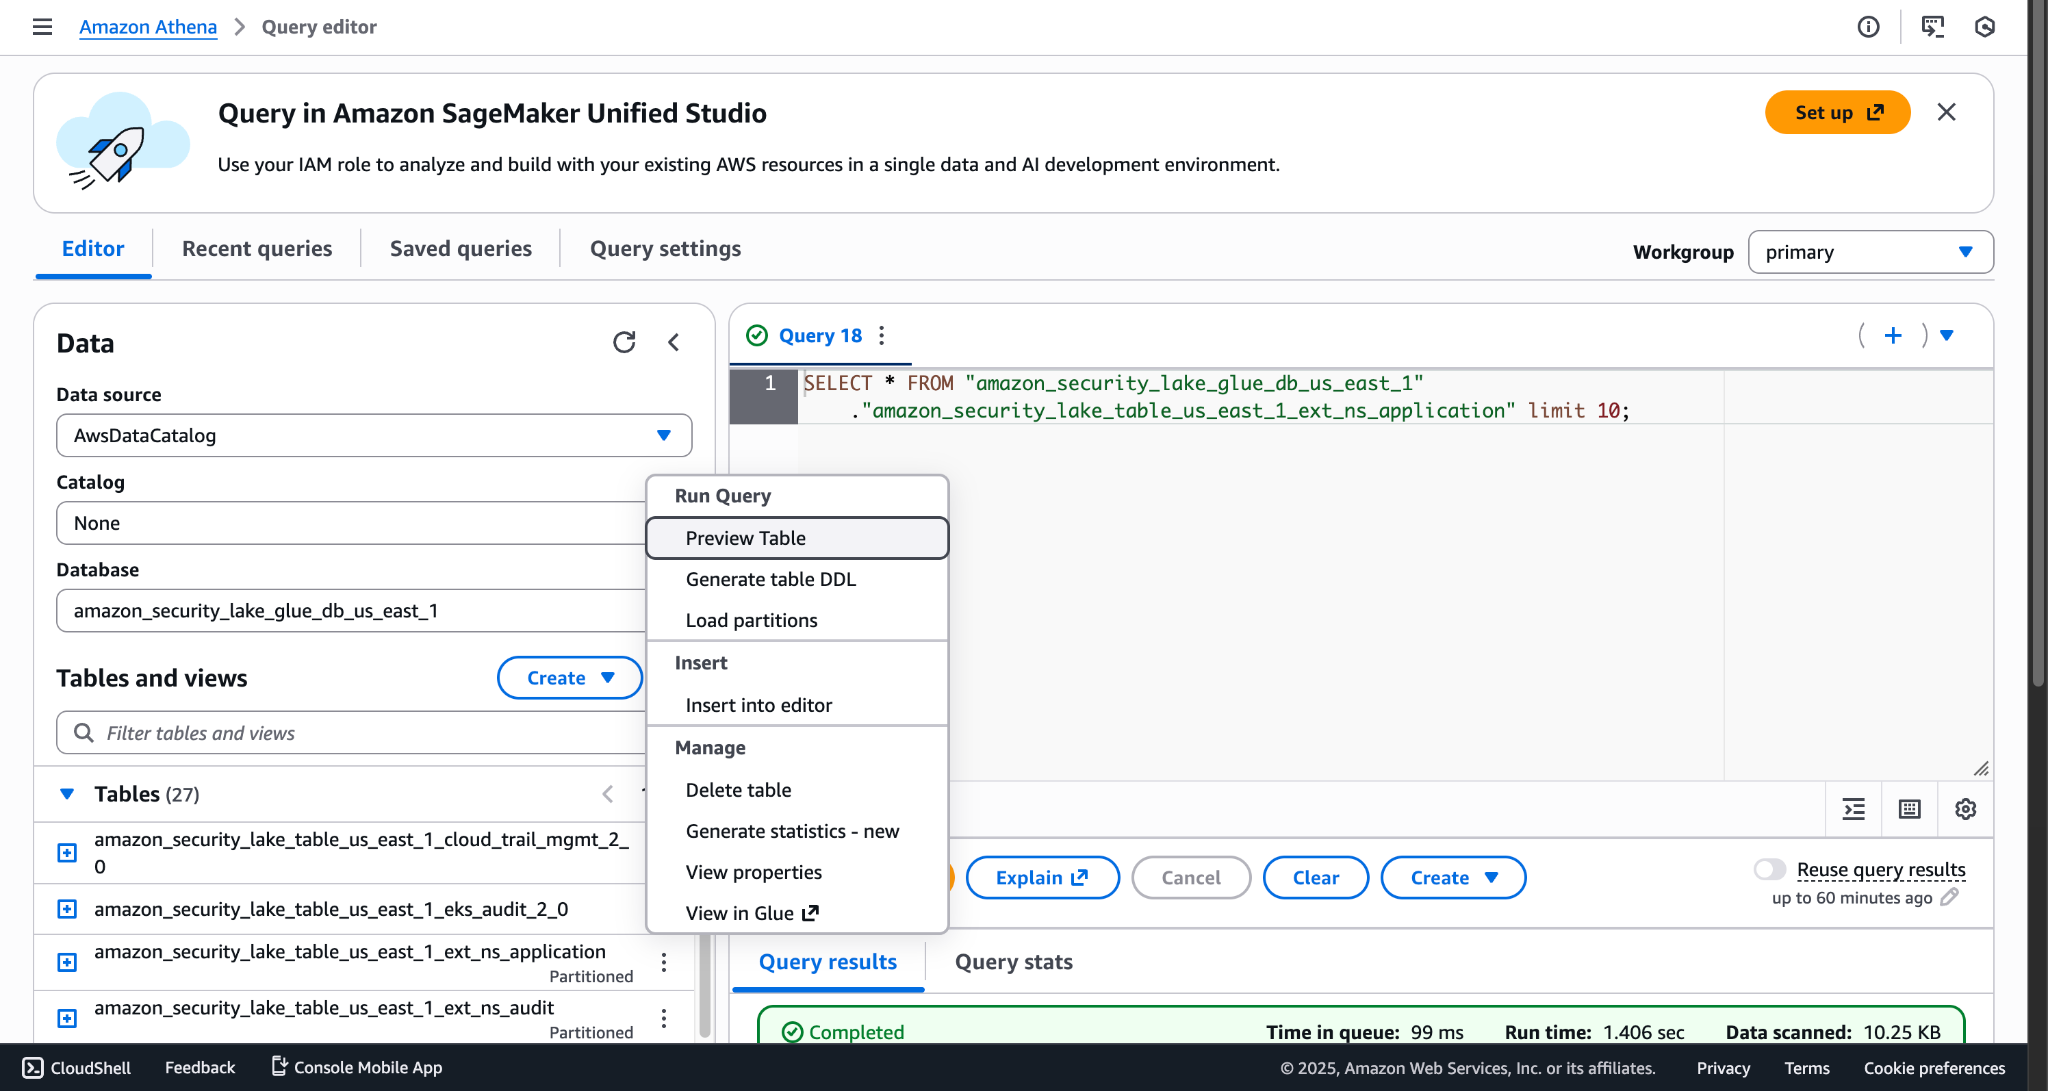Focus the Filter tables and views field
The image size is (2048, 1091).
tap(351, 733)
